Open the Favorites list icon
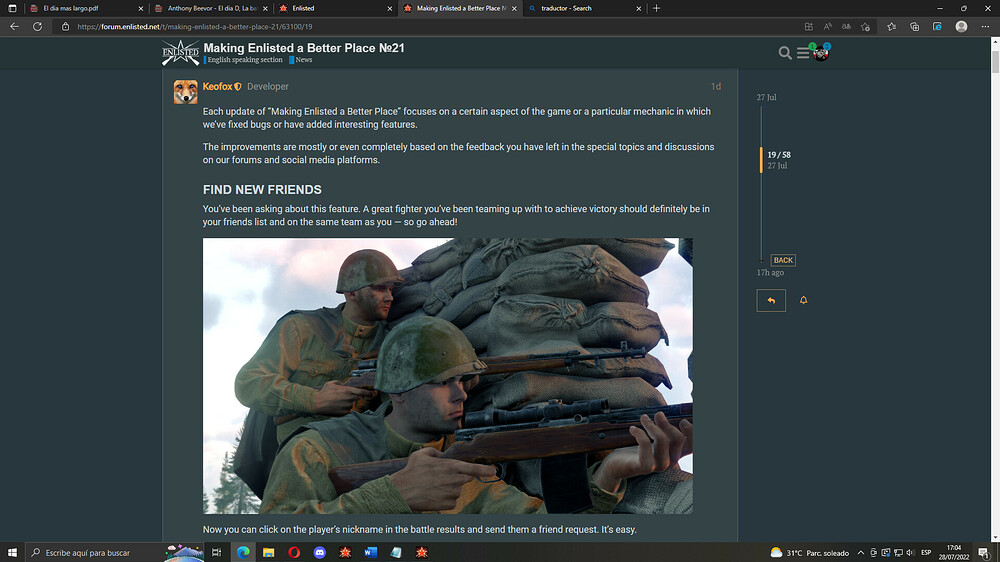Image resolution: width=1000 pixels, height=562 pixels. point(892,27)
